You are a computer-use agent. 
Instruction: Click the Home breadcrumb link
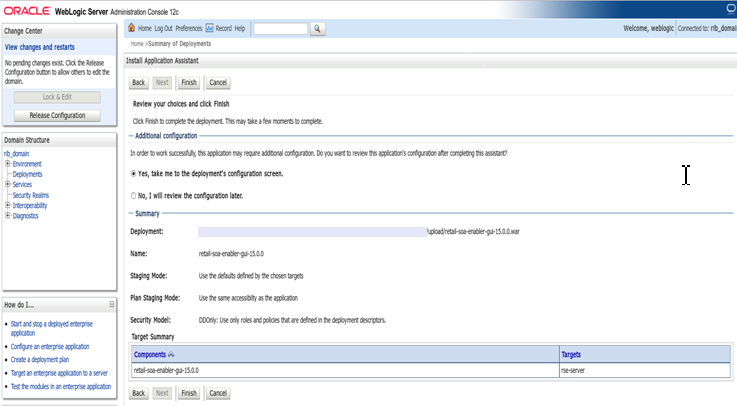pyautogui.click(x=137, y=44)
